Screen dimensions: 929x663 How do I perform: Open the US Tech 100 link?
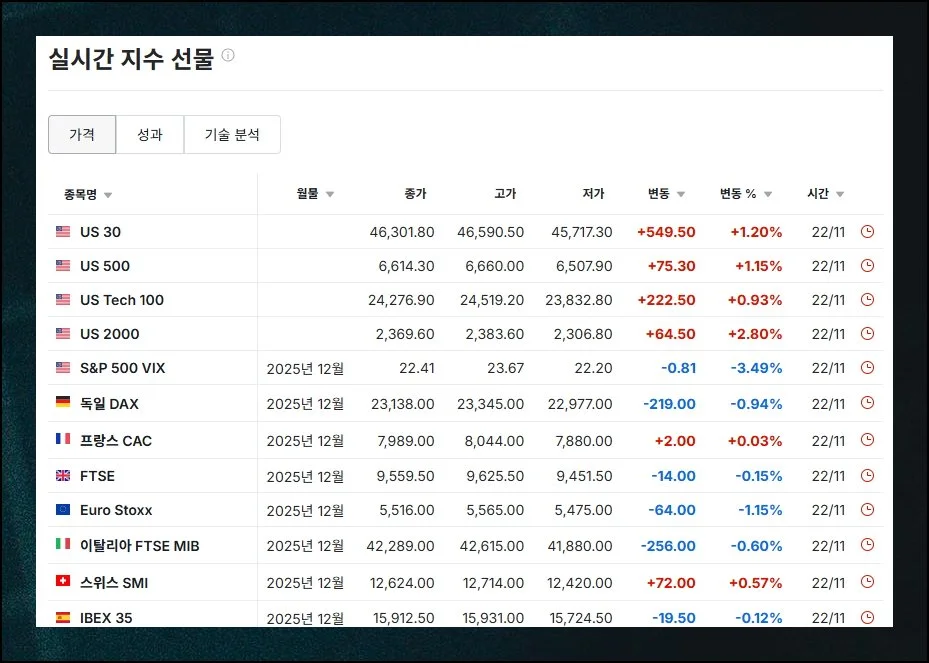122,300
